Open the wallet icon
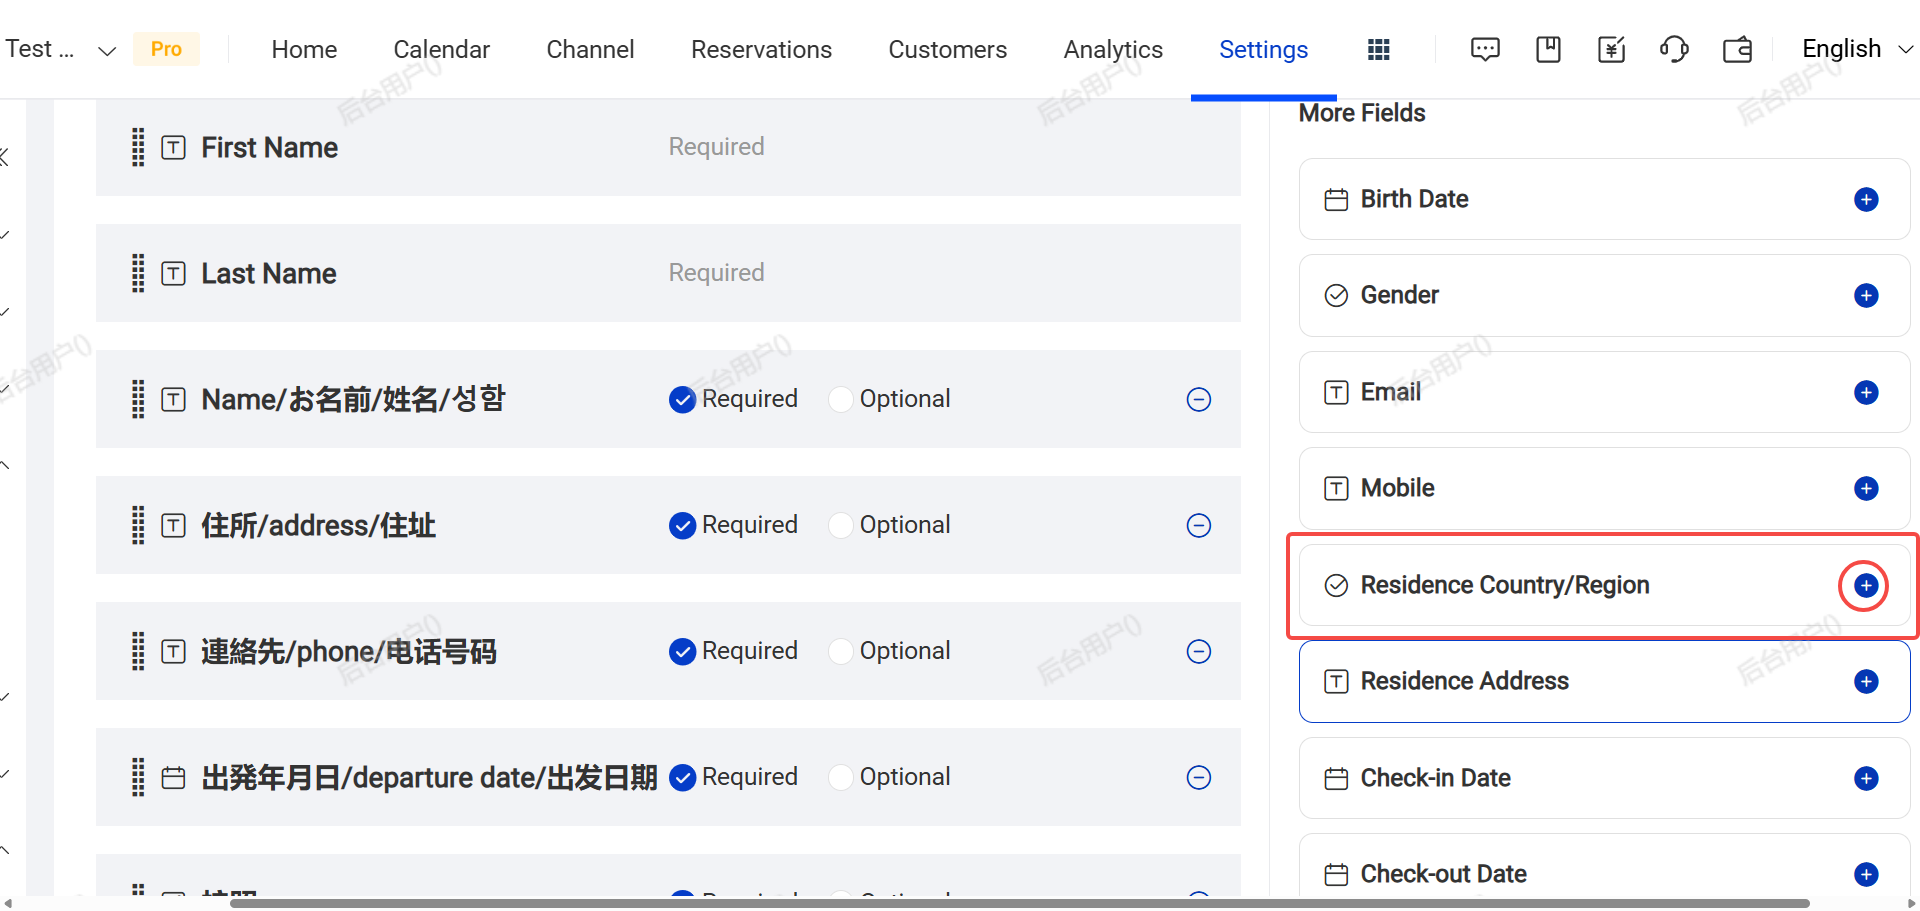The width and height of the screenshot is (1920, 911). pos(1738,49)
